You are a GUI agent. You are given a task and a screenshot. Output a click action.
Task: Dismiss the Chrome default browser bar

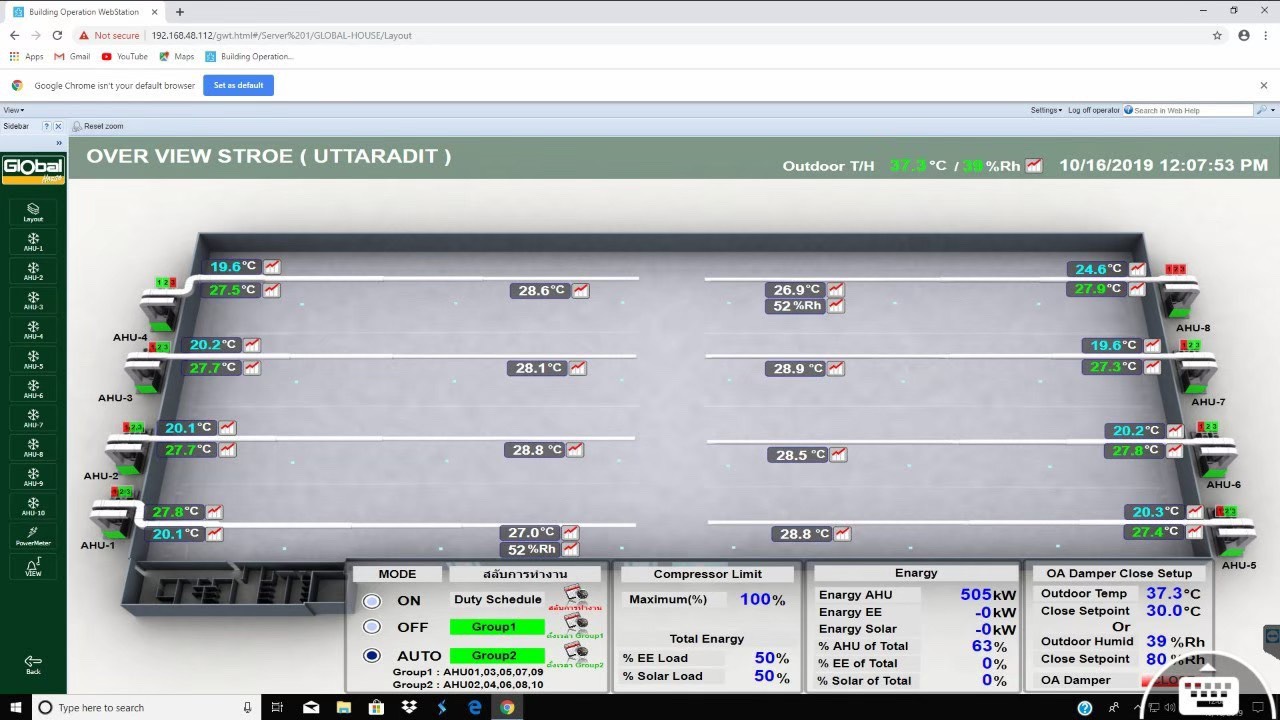coord(1264,85)
